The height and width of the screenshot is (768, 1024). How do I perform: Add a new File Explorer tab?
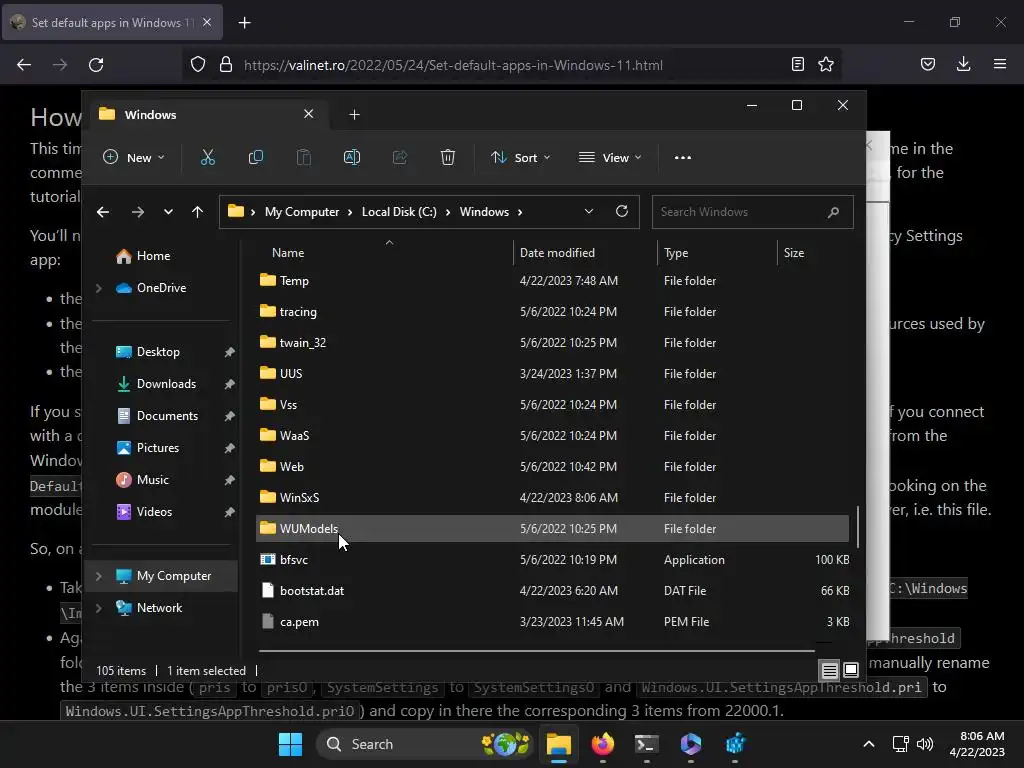pyautogui.click(x=354, y=114)
